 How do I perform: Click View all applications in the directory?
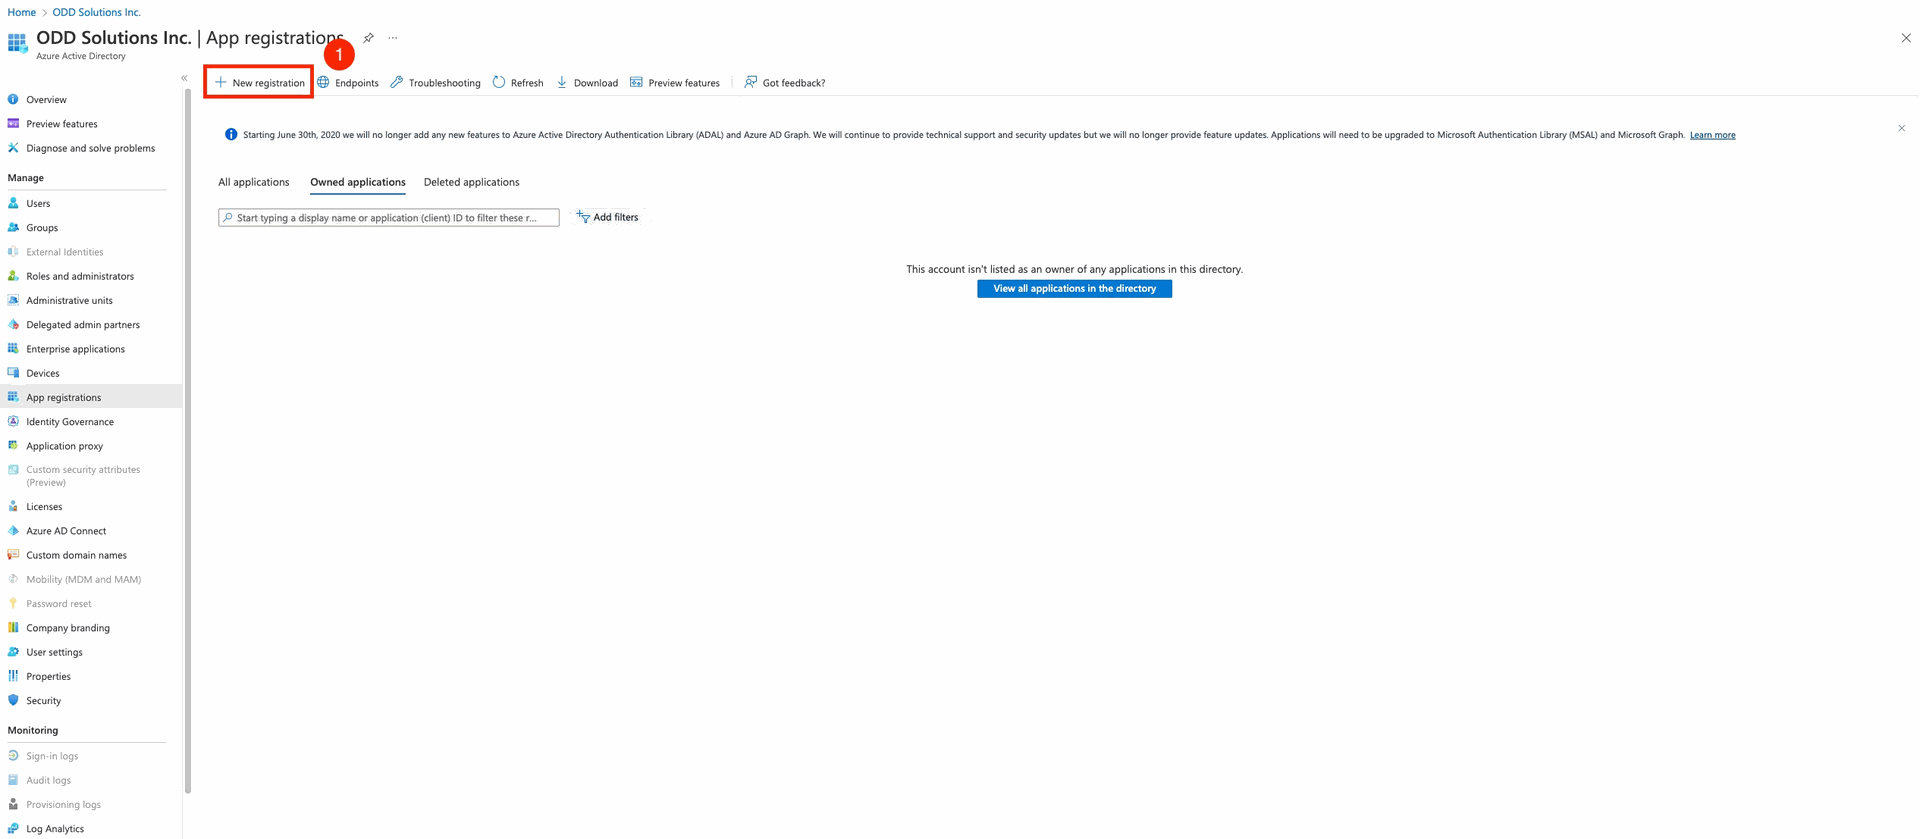click(1074, 288)
